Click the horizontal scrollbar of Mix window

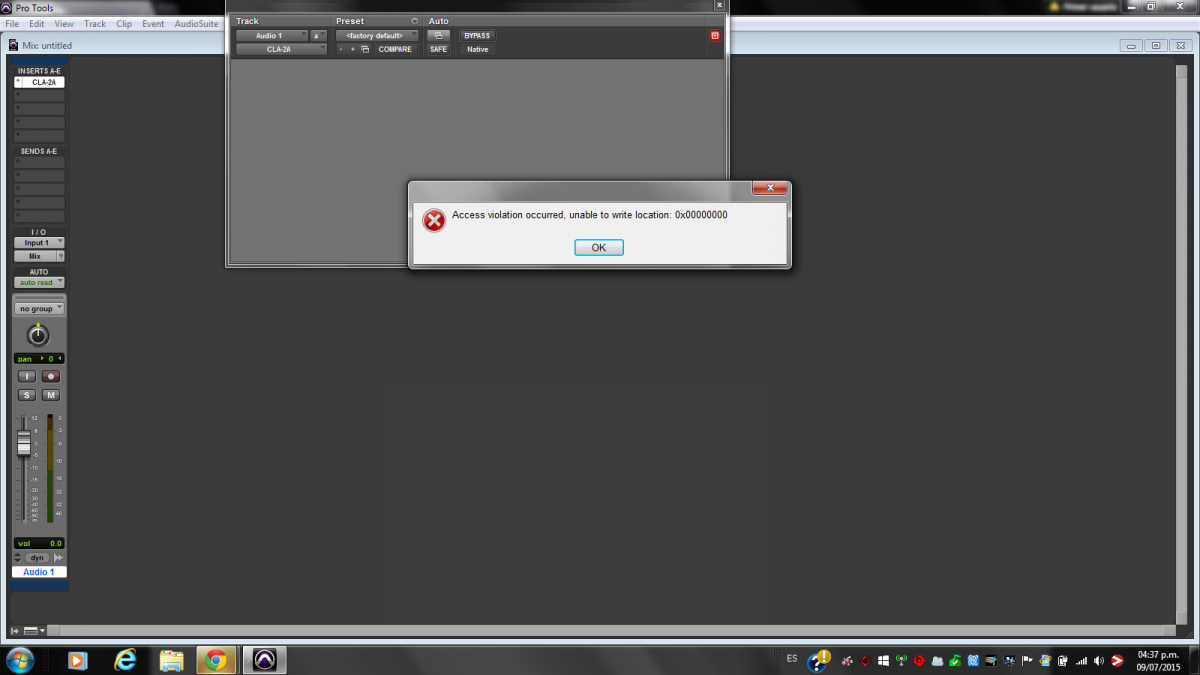(610, 631)
